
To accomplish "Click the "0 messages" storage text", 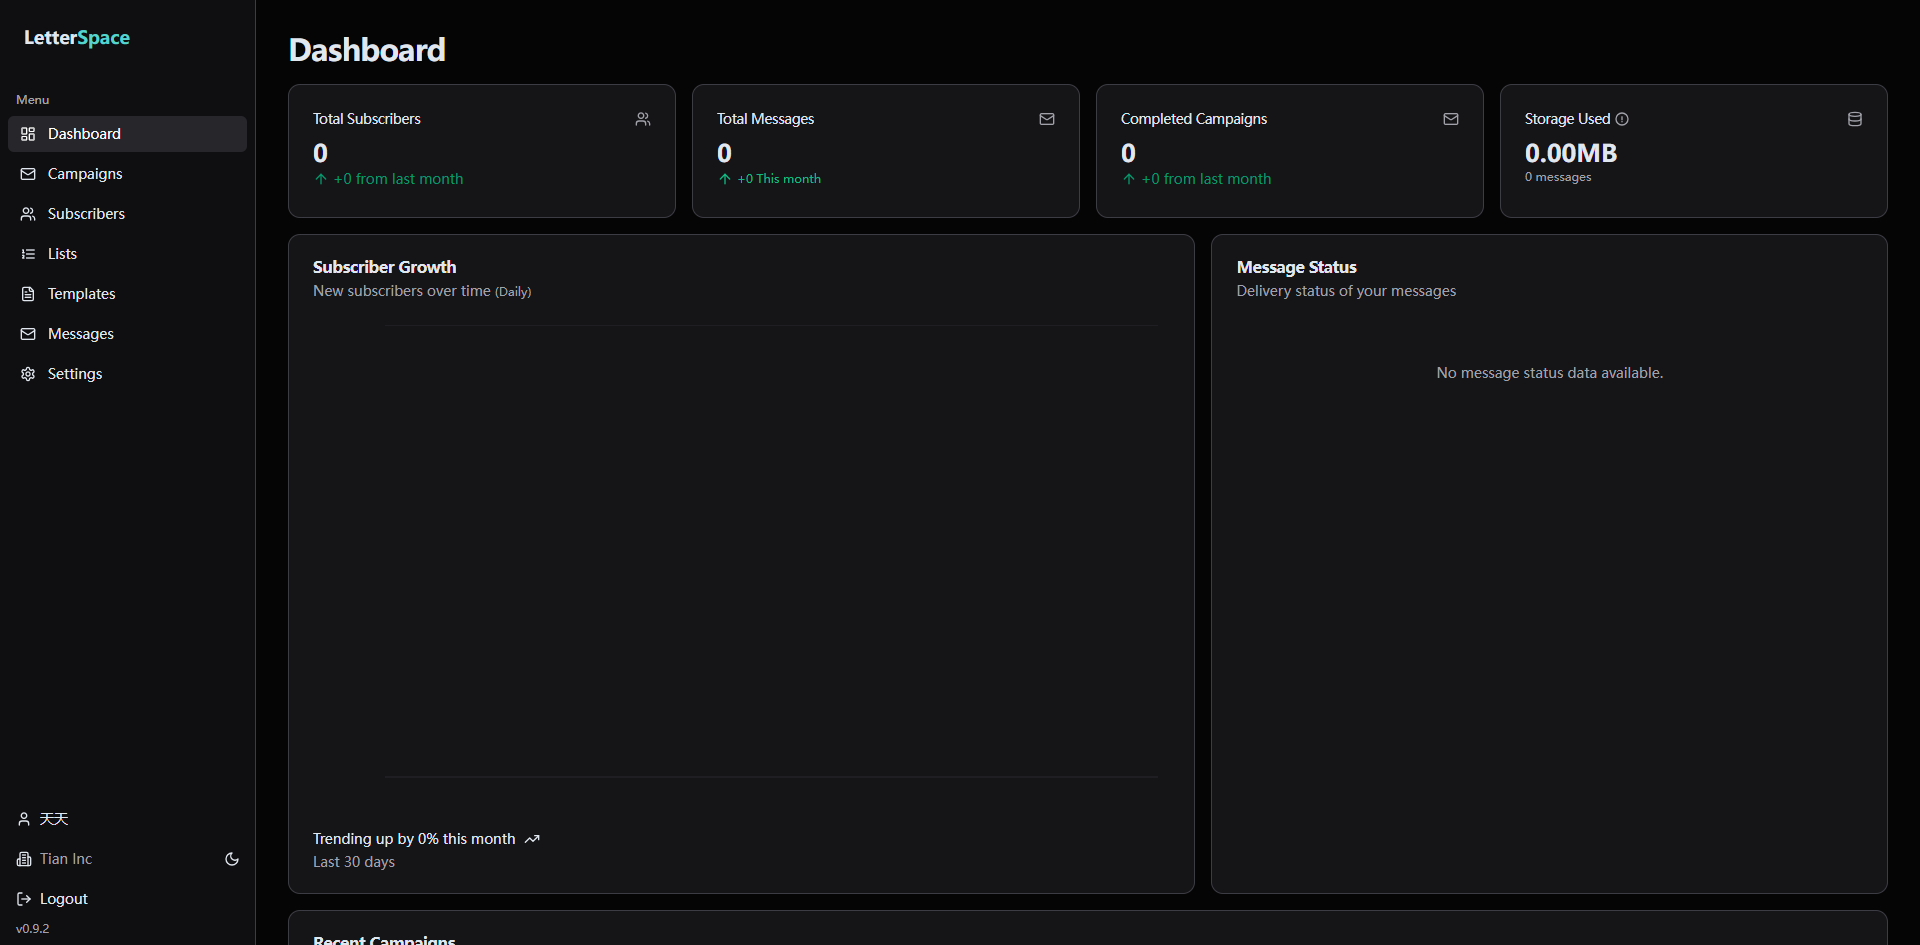I will pyautogui.click(x=1558, y=177).
